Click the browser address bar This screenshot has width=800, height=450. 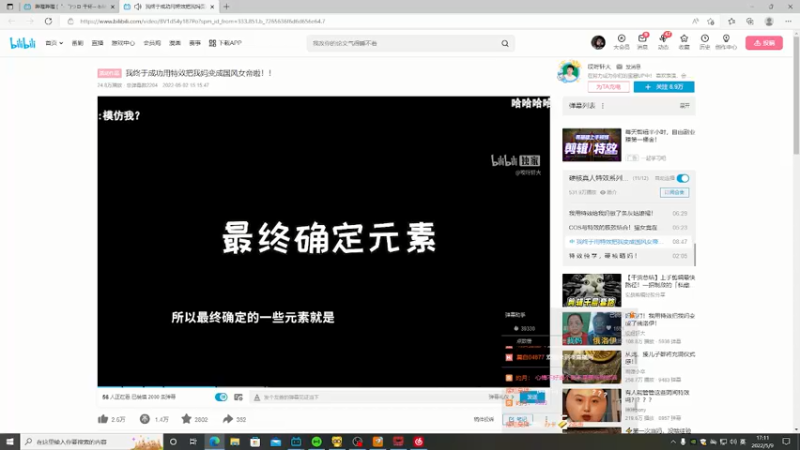click(378, 21)
